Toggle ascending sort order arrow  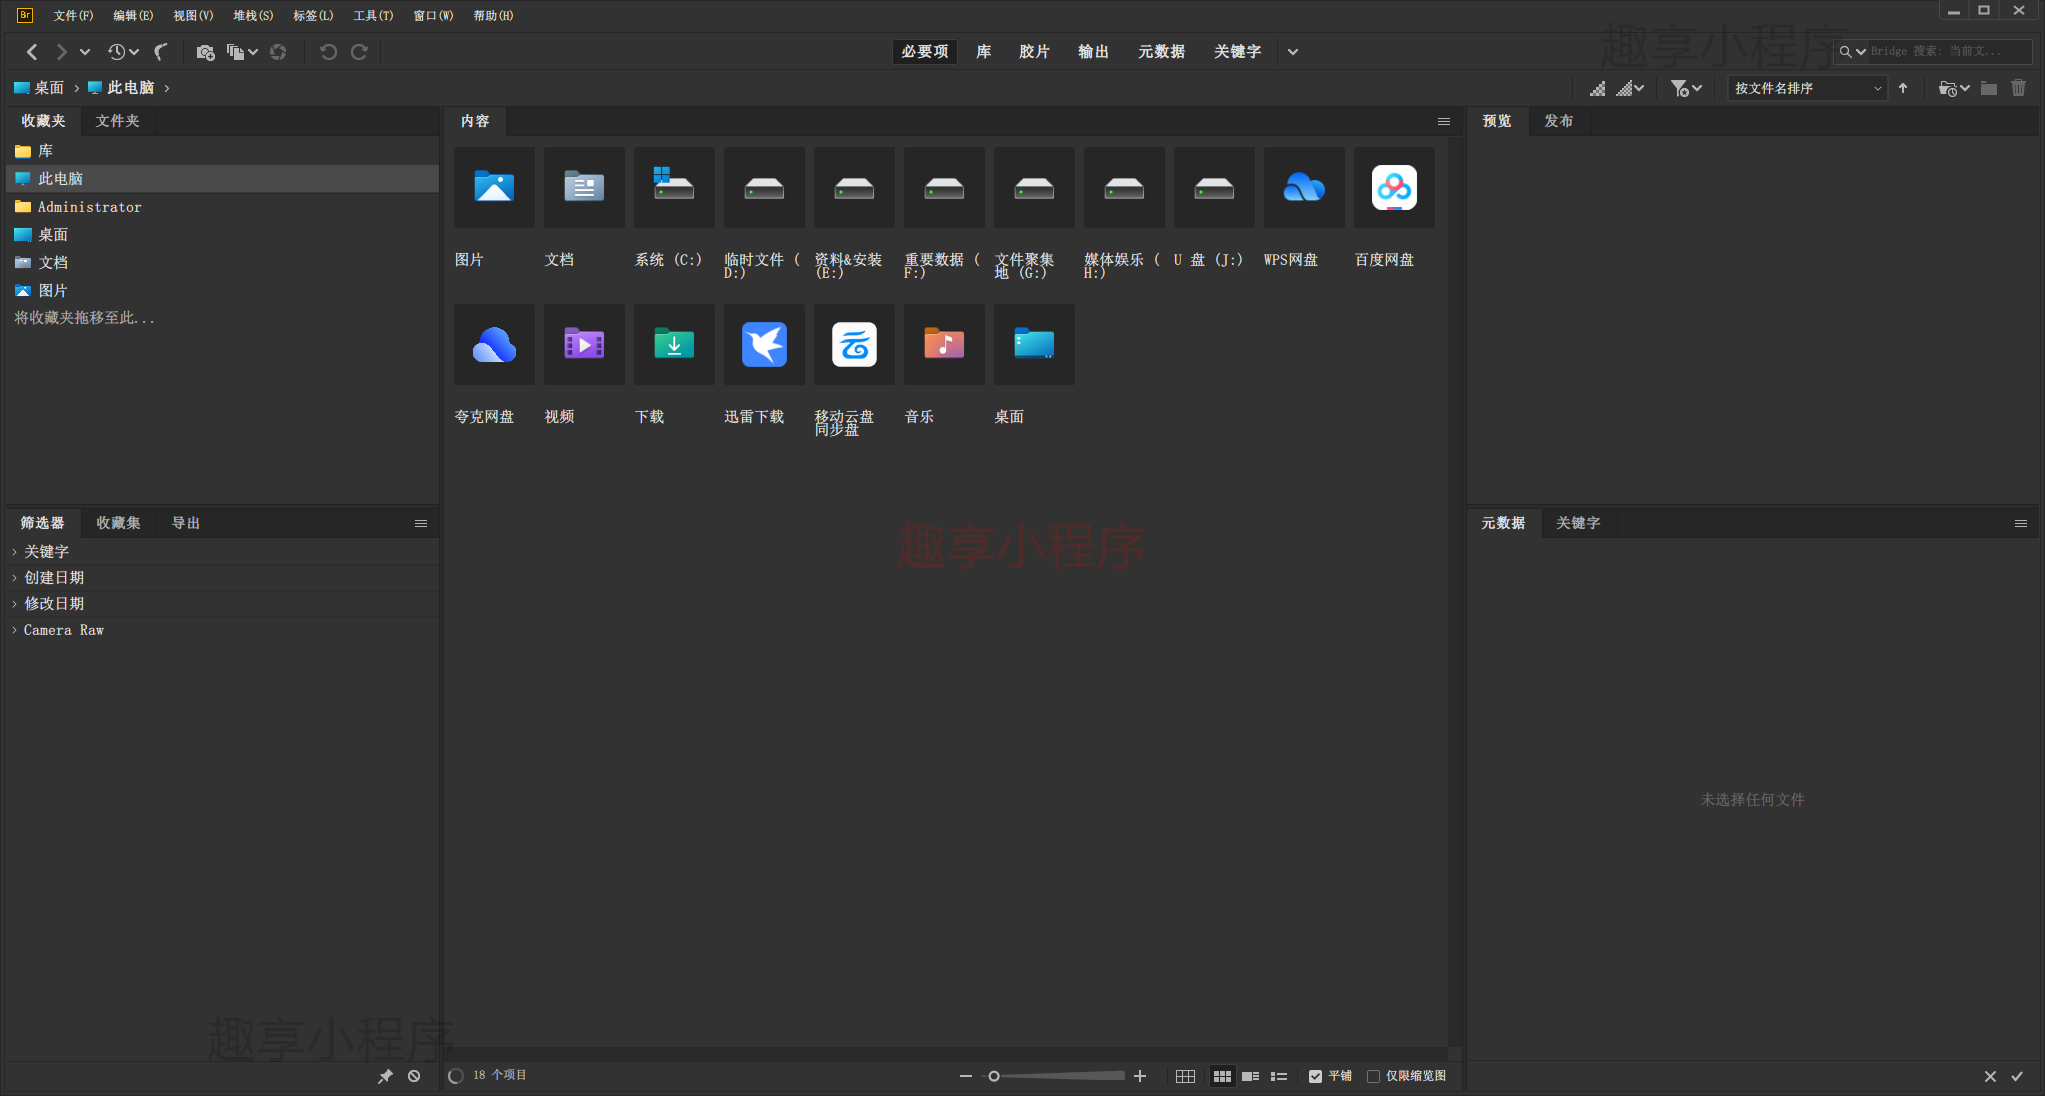(1903, 88)
